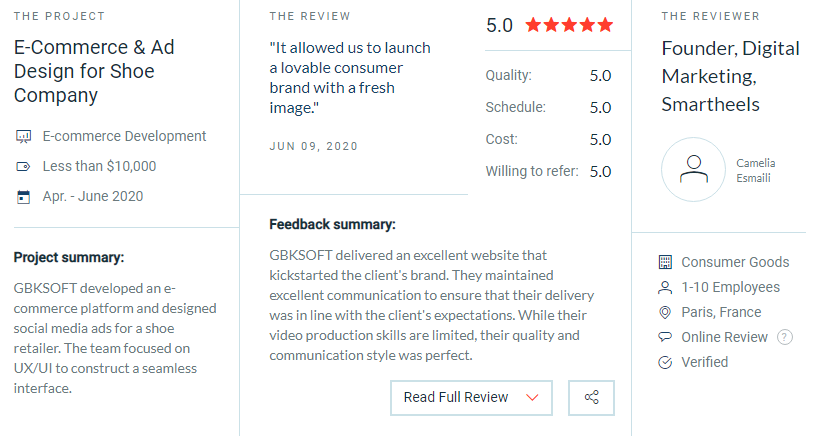This screenshot has width=817, height=436.
Task: Expand the Read Full Review button
Action: pyautogui.click(x=471, y=397)
